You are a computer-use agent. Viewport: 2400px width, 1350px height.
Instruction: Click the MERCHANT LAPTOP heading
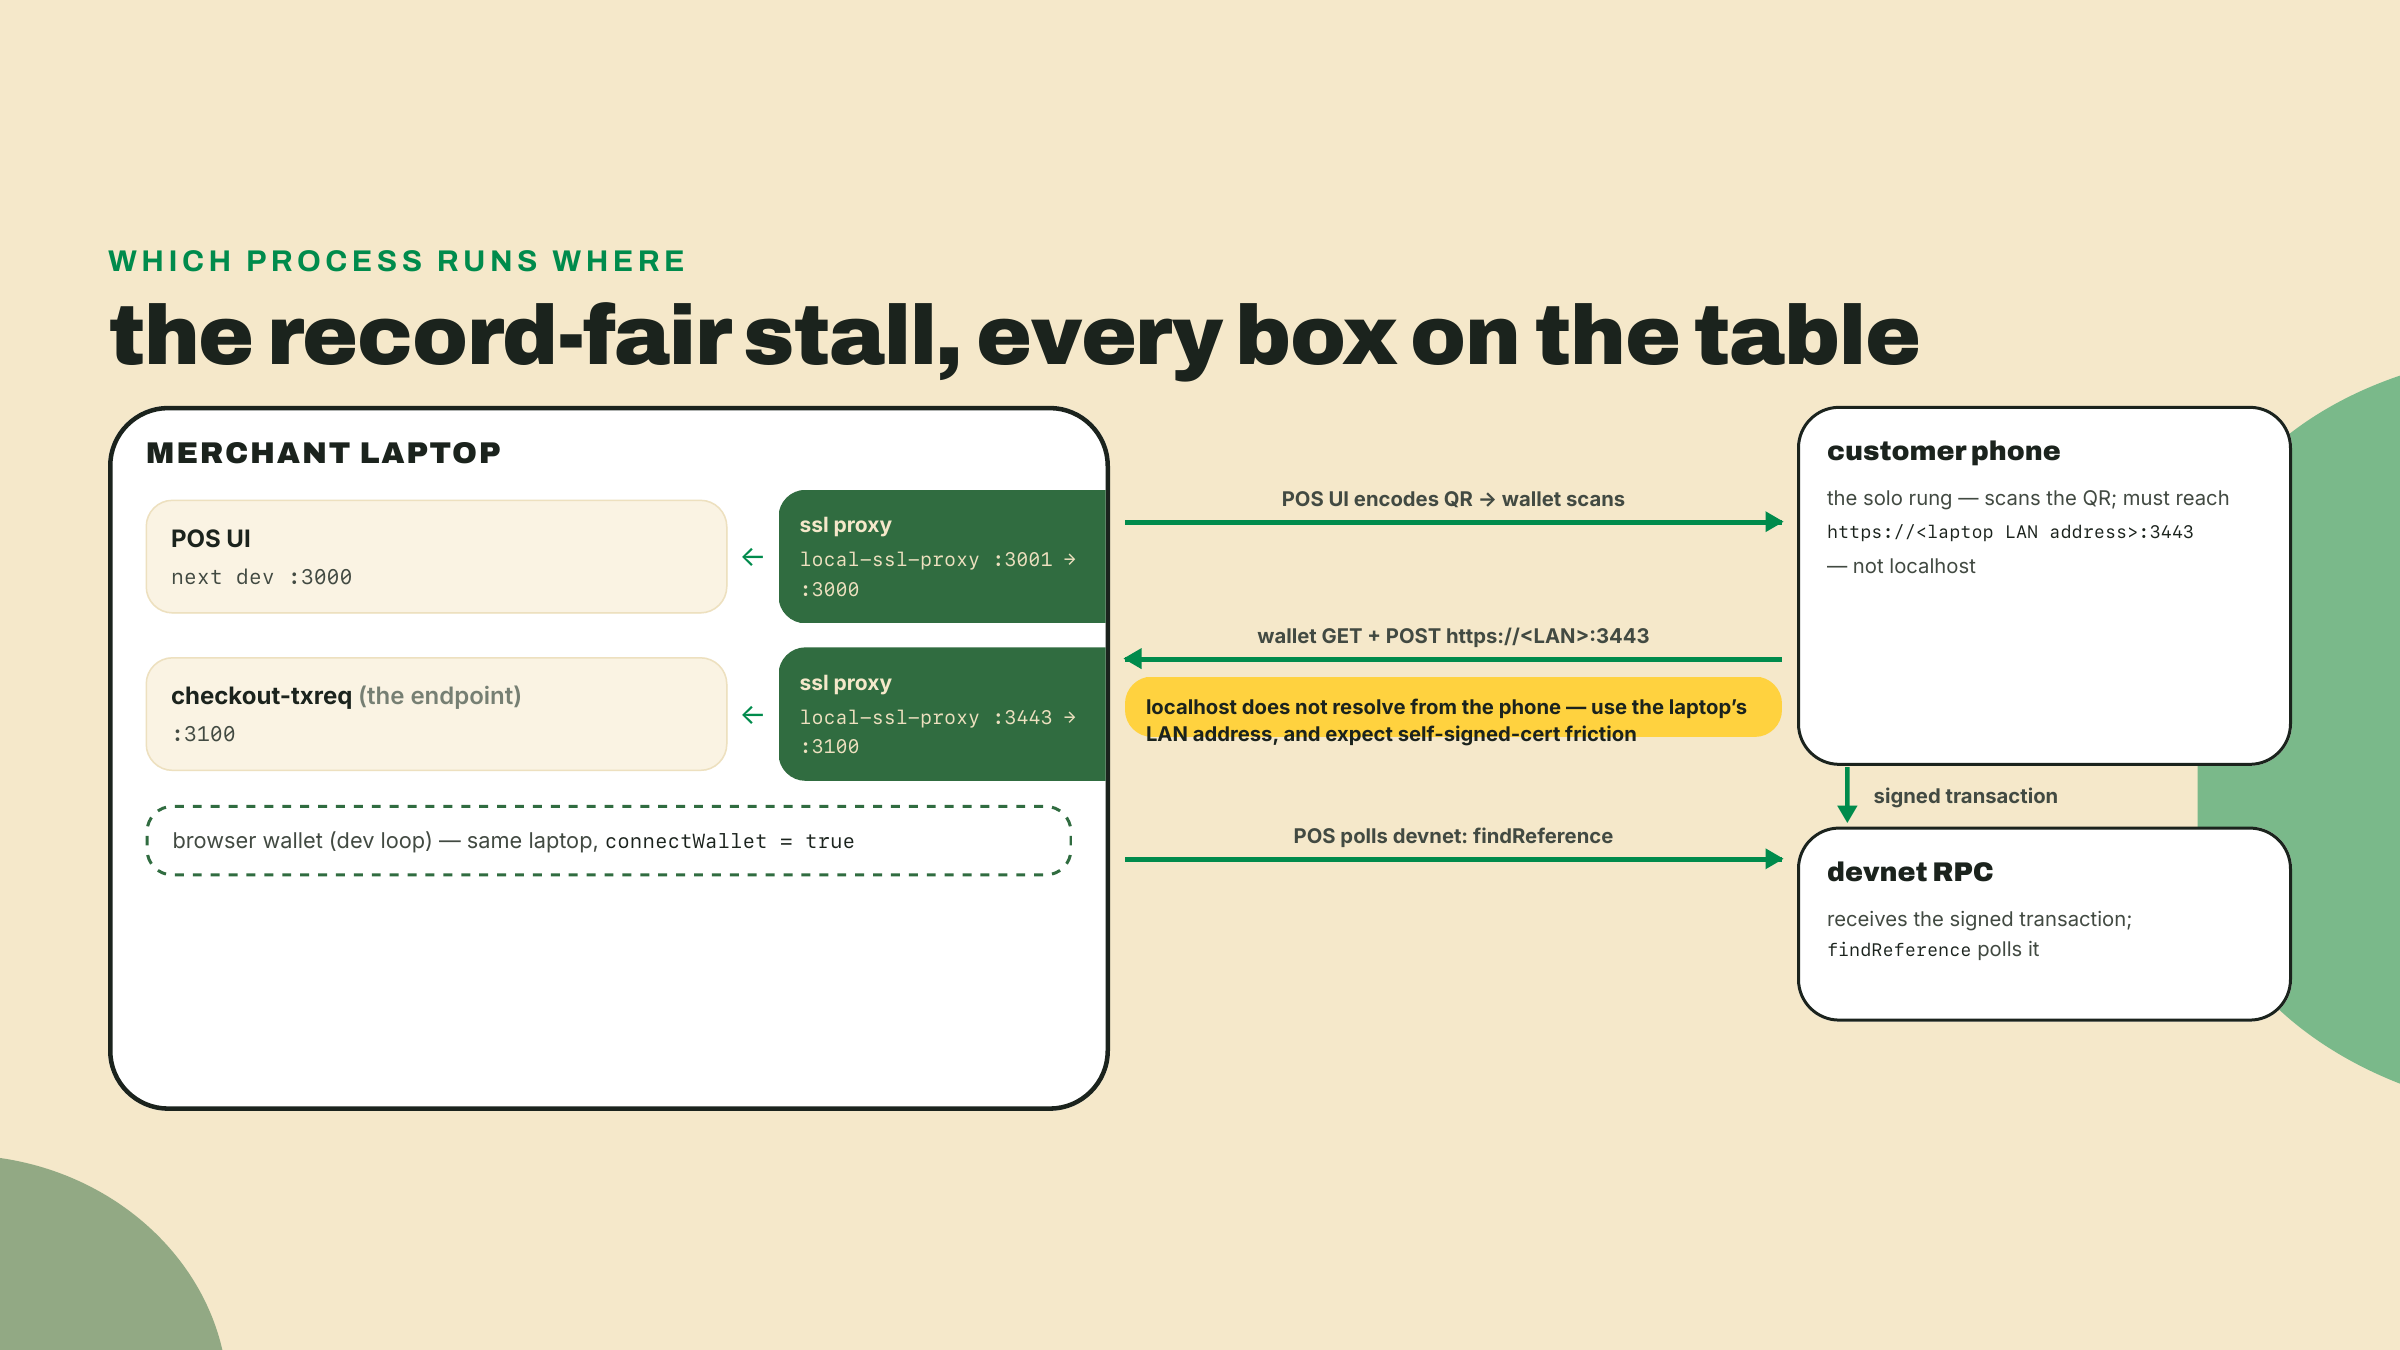(324, 453)
